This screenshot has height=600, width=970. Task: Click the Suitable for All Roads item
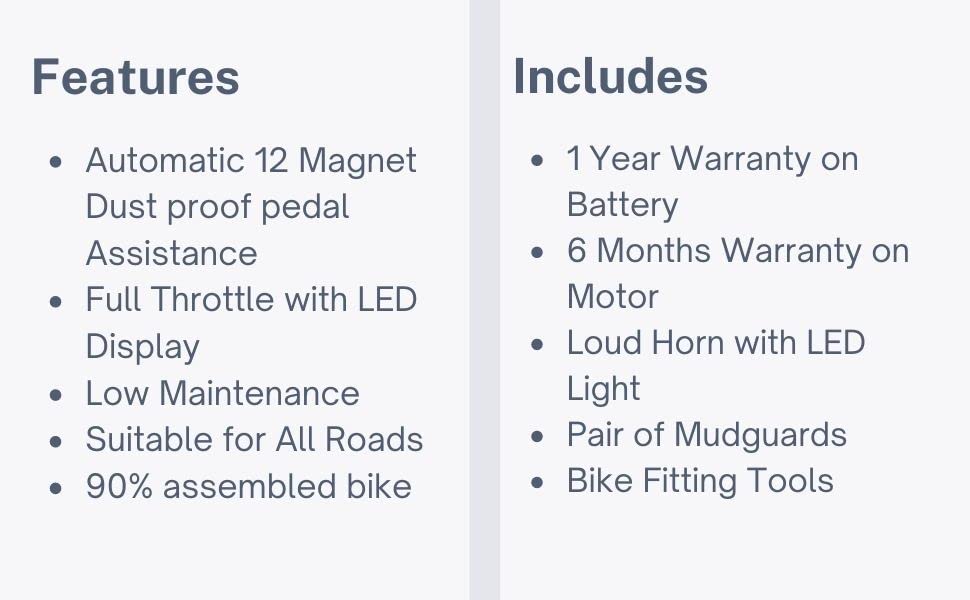(x=254, y=439)
